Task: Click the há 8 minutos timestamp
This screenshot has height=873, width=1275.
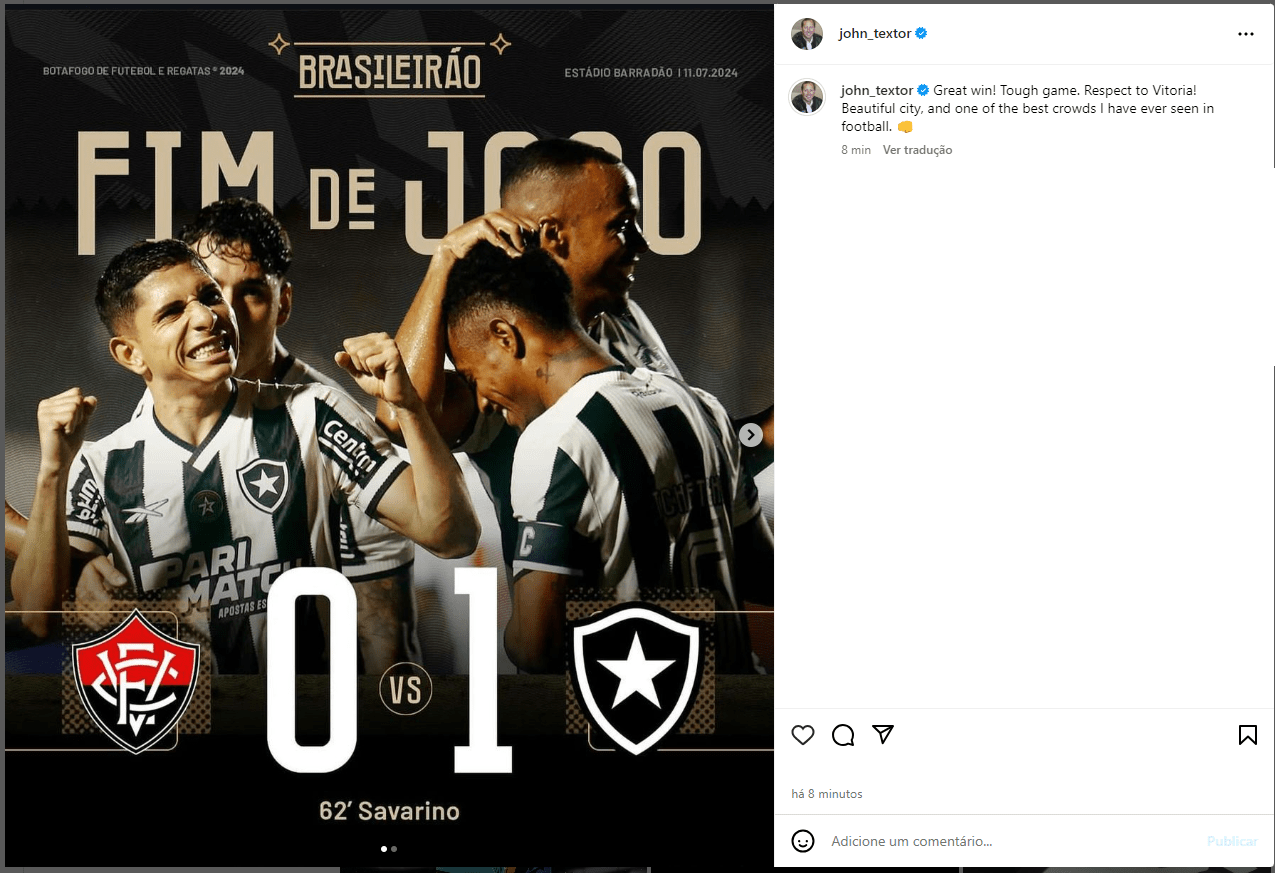Action: [x=826, y=794]
